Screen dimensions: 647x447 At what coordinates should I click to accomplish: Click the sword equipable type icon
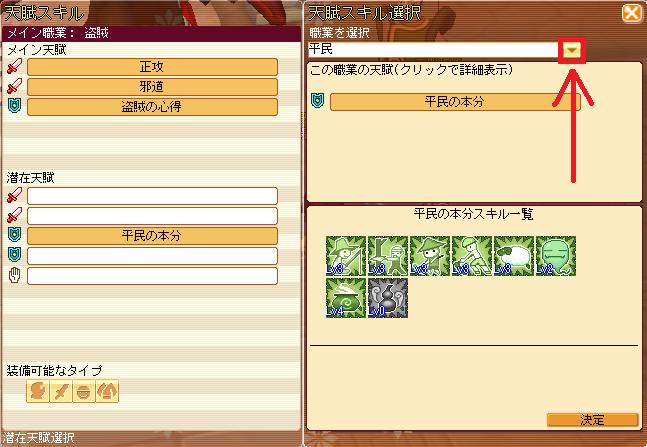[61, 391]
